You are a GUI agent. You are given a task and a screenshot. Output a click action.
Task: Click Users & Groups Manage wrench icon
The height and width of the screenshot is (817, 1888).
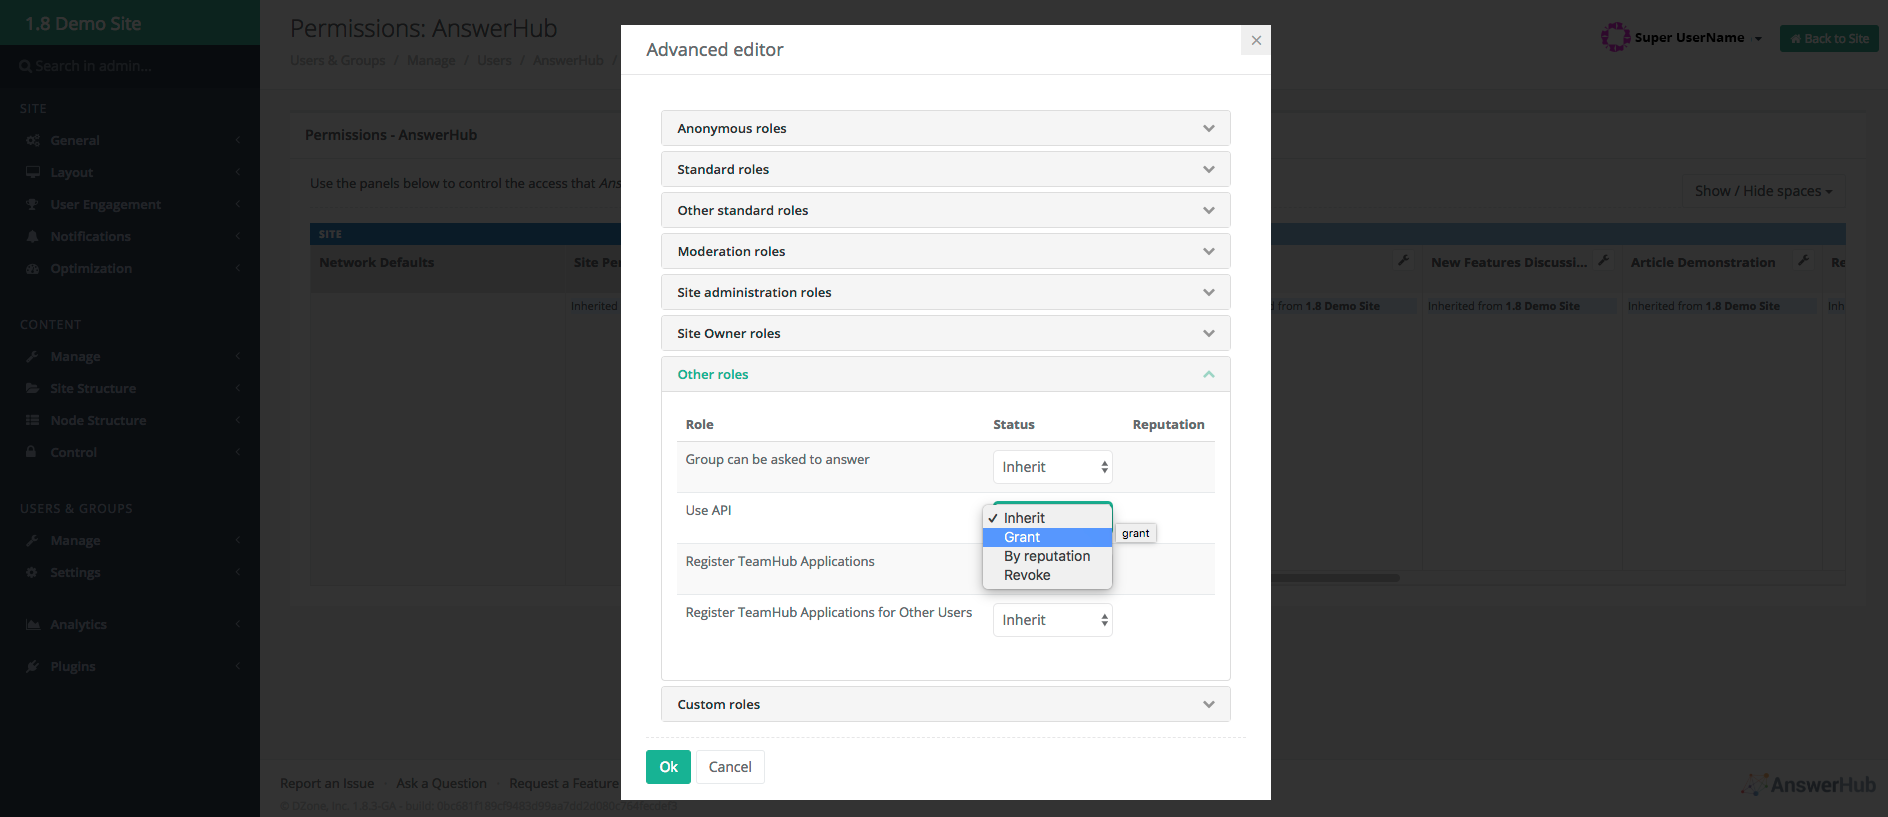[33, 540]
